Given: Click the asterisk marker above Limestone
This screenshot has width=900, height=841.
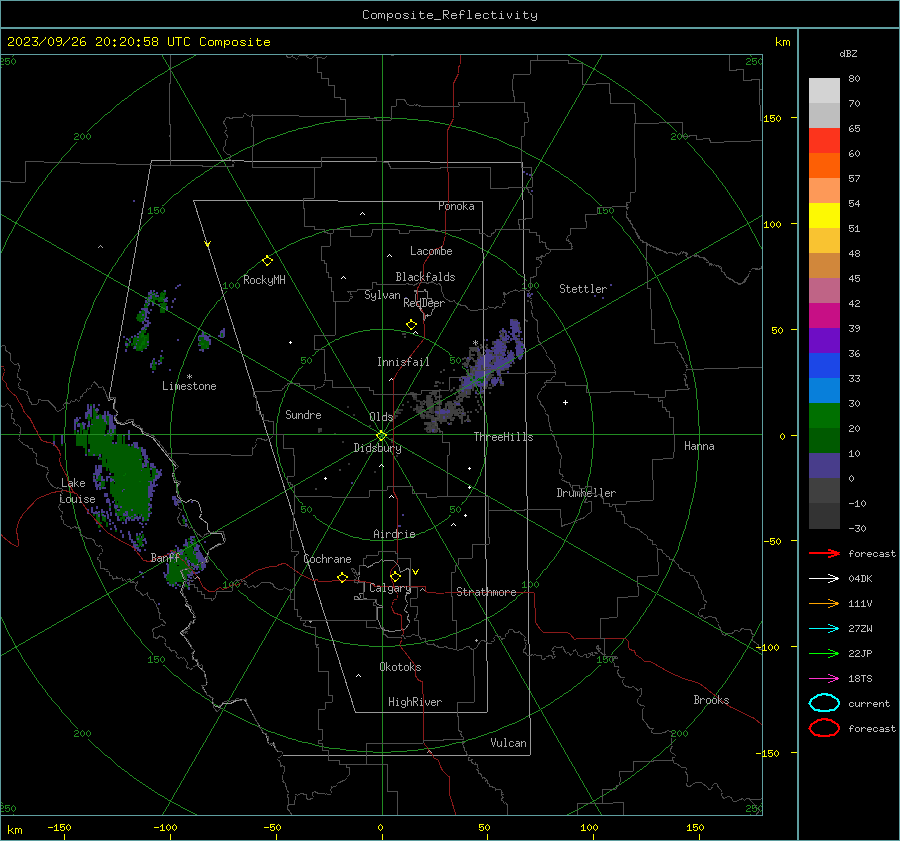Looking at the screenshot, I should click(x=189, y=377).
